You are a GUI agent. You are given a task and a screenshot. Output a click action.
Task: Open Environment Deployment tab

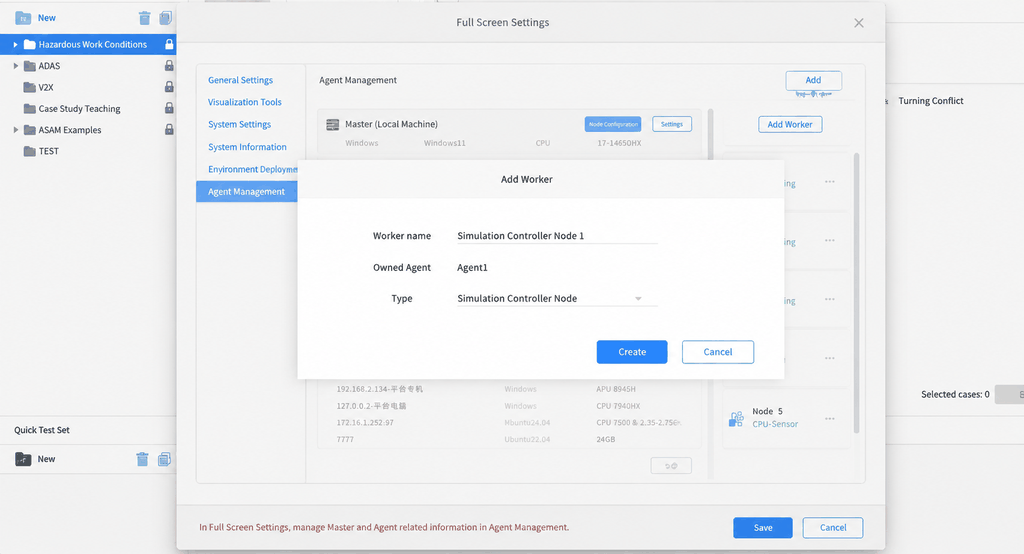tap(253, 169)
